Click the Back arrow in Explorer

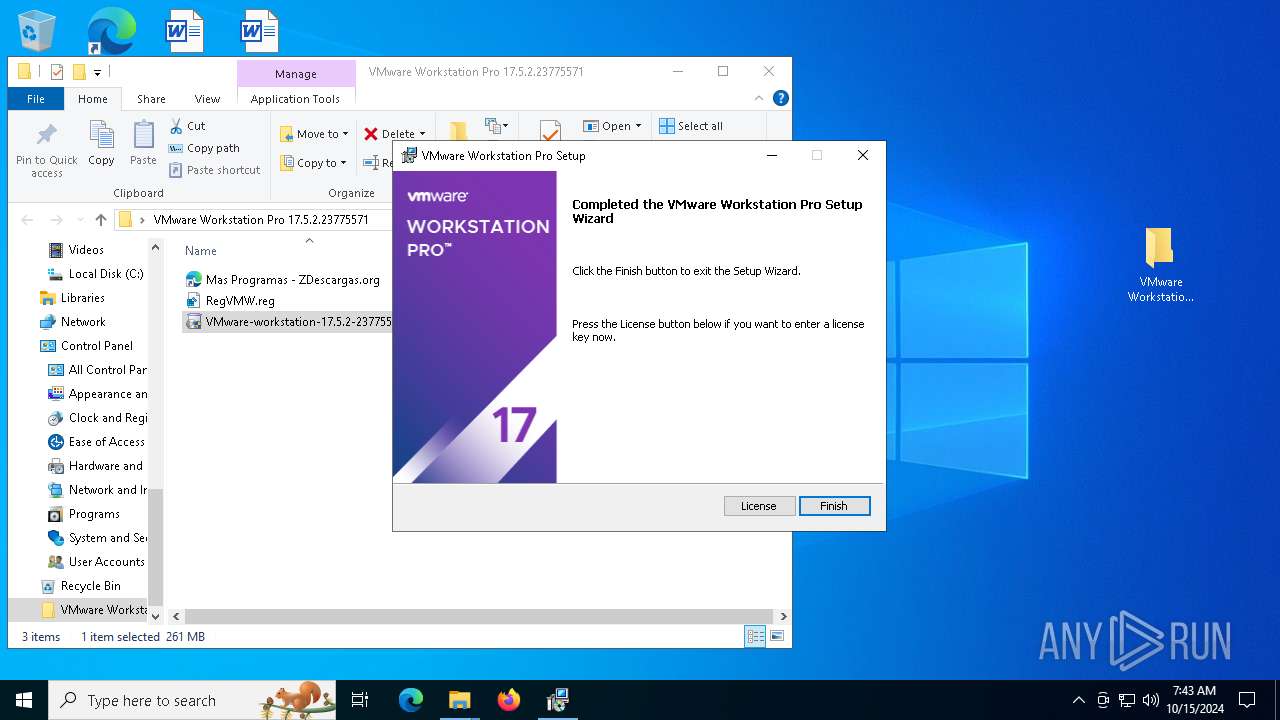[x=27, y=220]
